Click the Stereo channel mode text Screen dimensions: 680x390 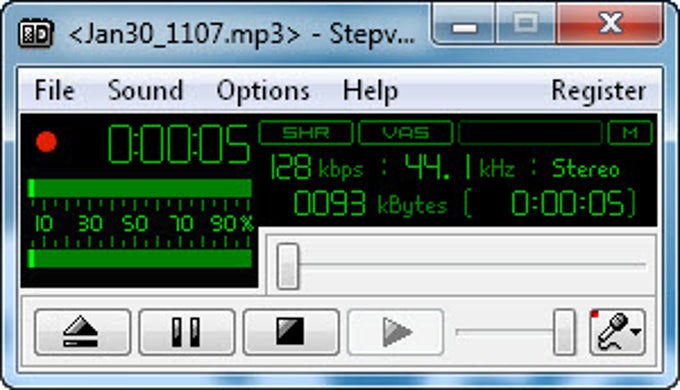(x=586, y=169)
